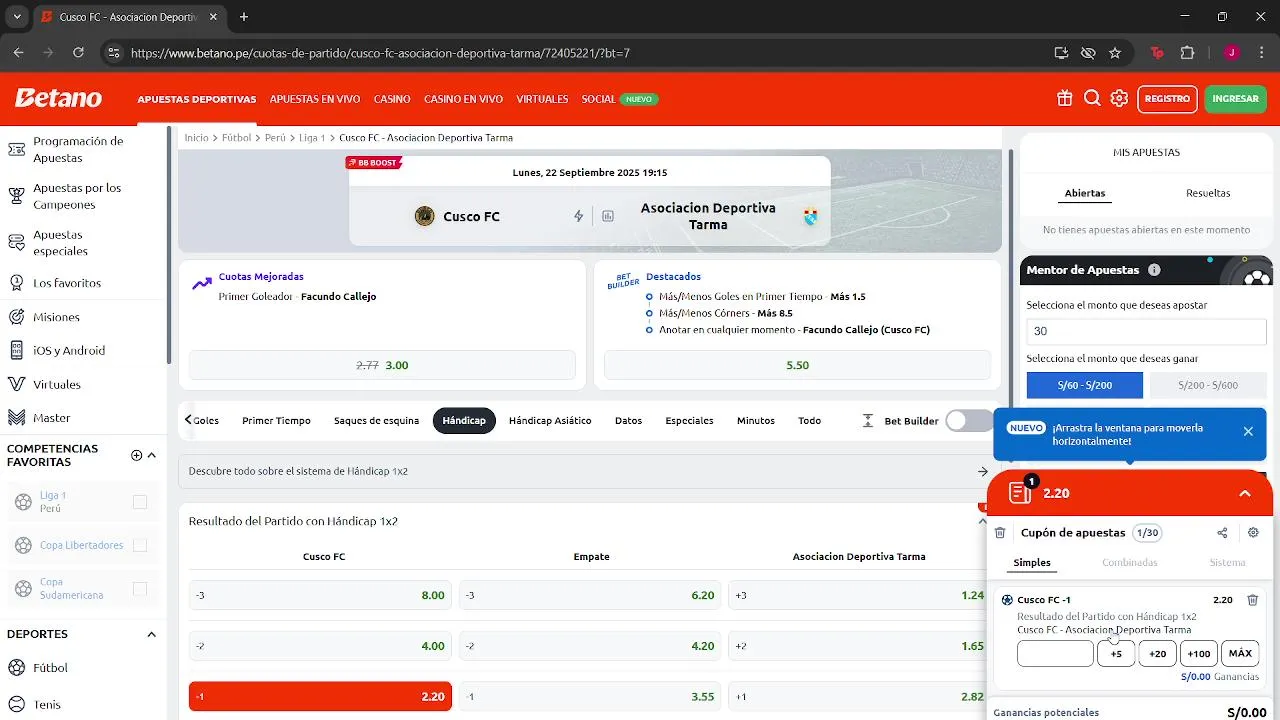Select Facundo Callejo boosted odds 3.00
The image size is (1280, 720).
point(382,365)
